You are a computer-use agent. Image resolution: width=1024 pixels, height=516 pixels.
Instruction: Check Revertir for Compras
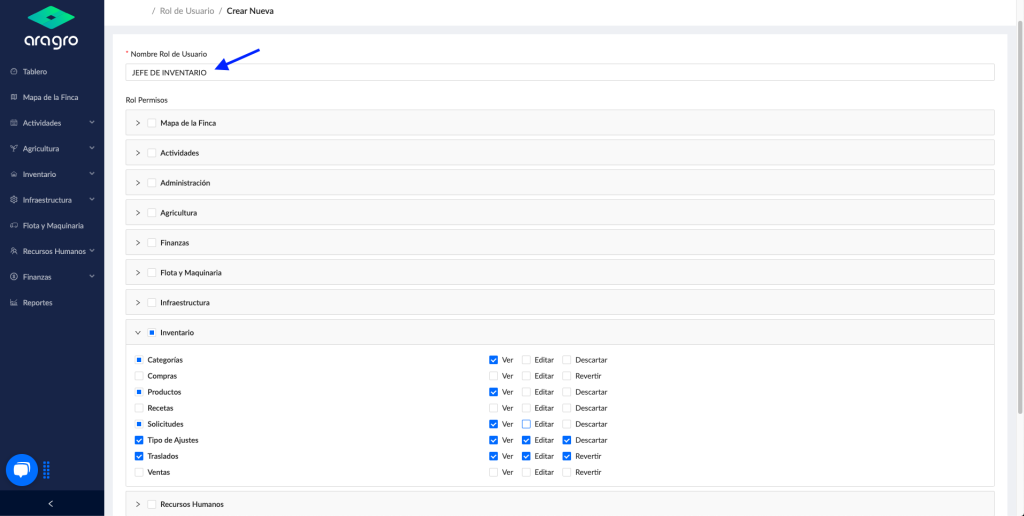point(567,376)
